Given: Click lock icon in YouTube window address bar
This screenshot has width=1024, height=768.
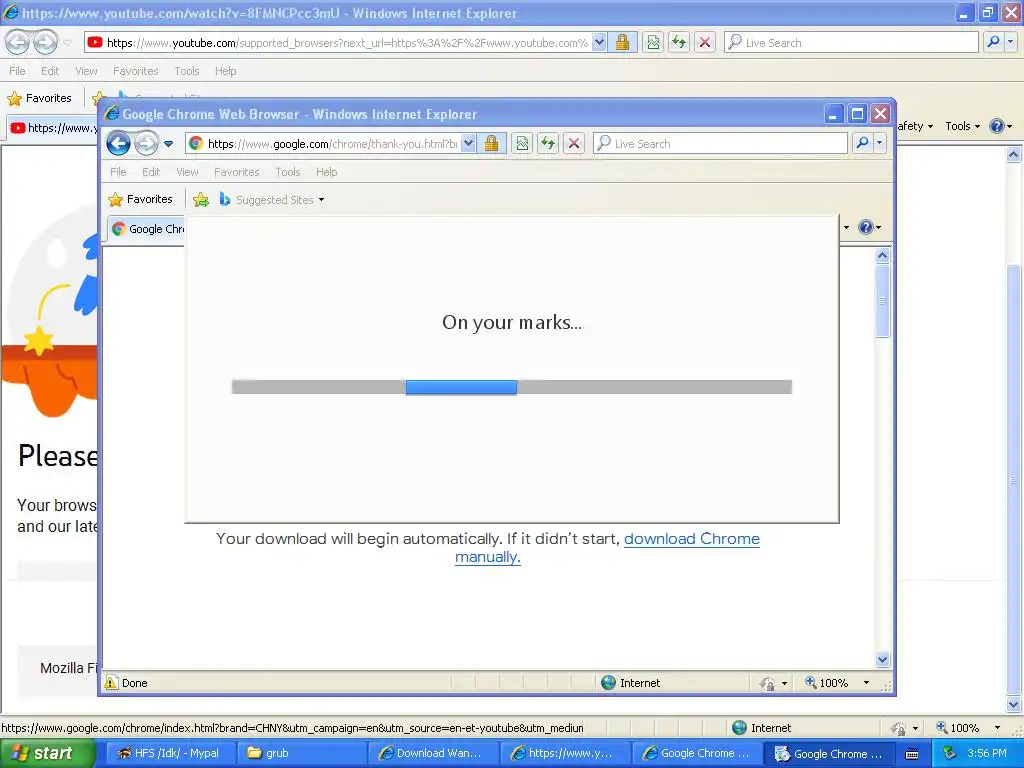Looking at the screenshot, I should 622,42.
